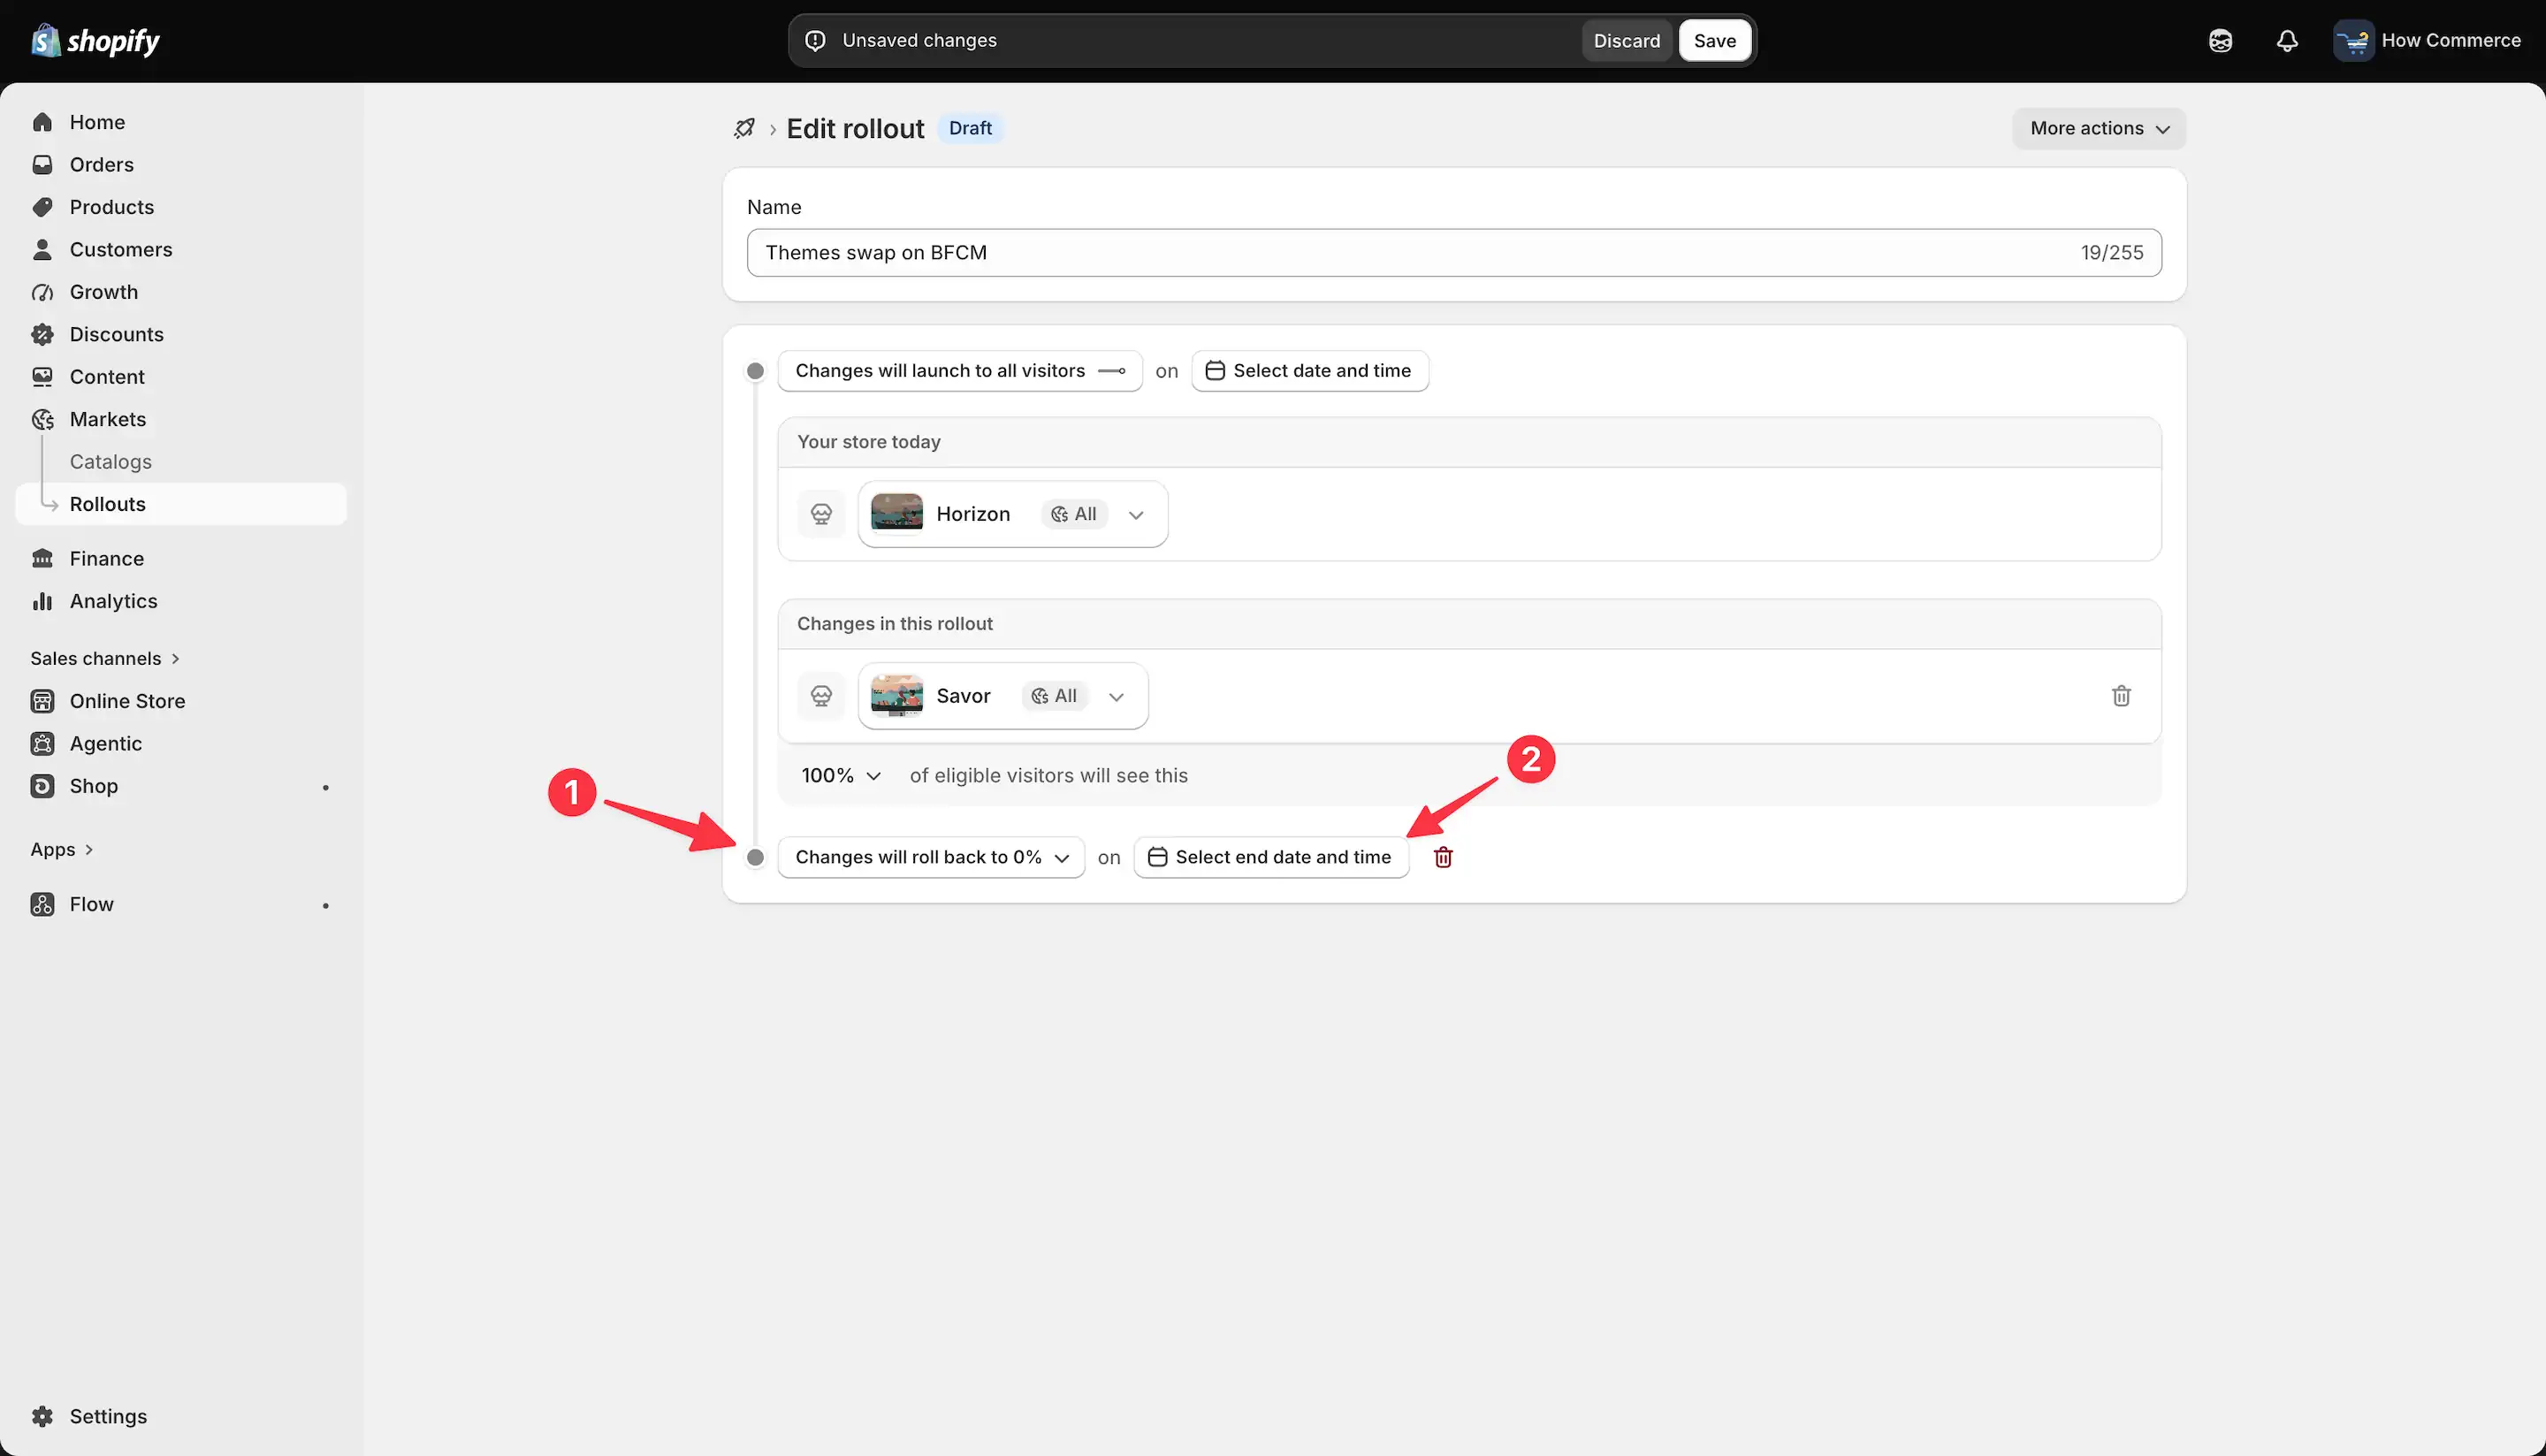Click the Home house icon
Image resolution: width=2546 pixels, height=1456 pixels.
click(42, 122)
